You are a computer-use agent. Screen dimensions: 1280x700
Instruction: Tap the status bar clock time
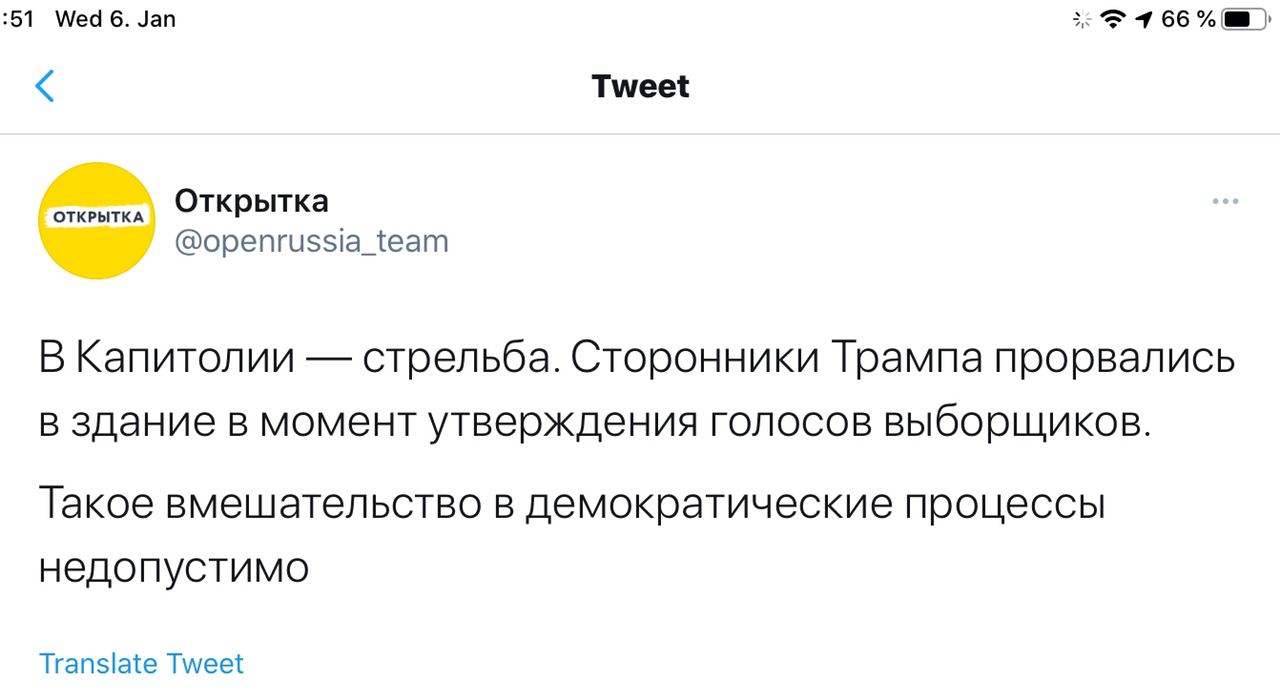[18, 19]
